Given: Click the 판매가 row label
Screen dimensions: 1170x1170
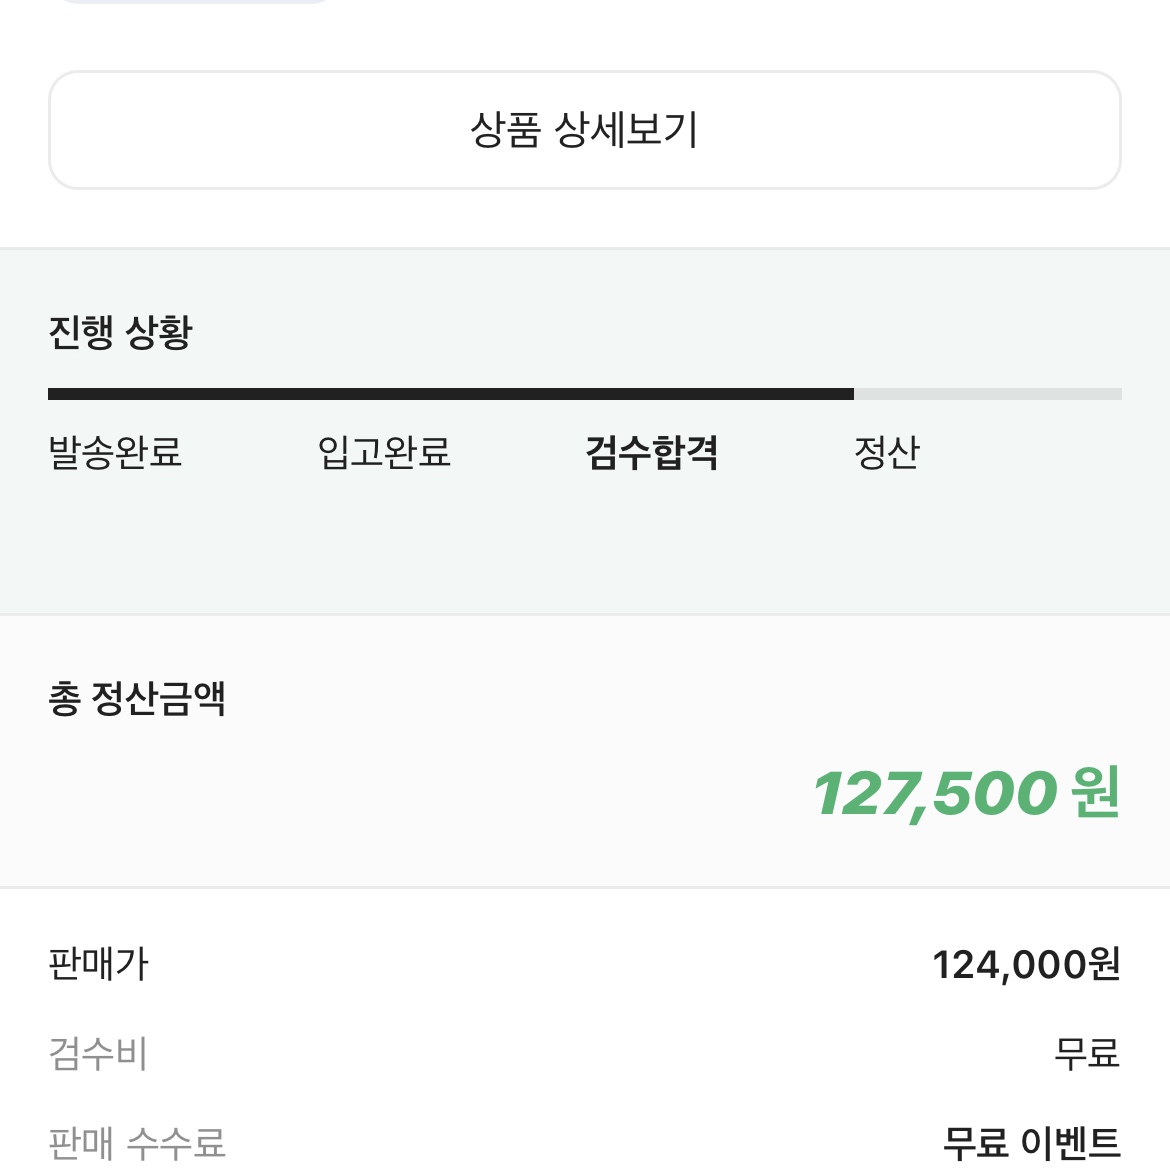Looking at the screenshot, I should coord(98,963).
